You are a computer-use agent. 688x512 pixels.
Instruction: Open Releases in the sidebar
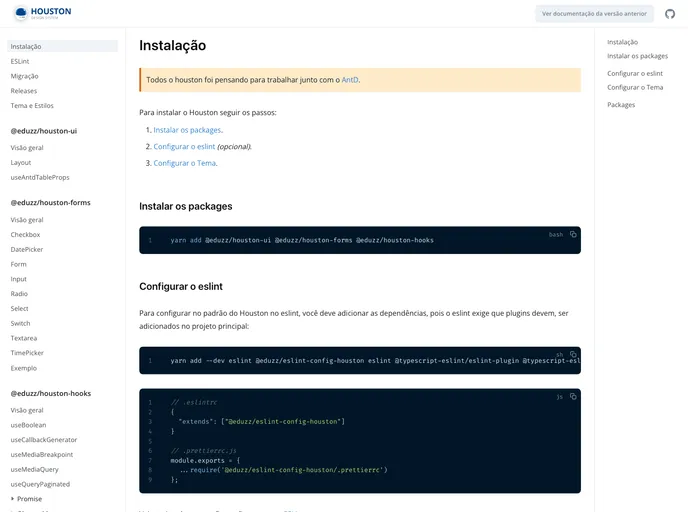[24, 90]
